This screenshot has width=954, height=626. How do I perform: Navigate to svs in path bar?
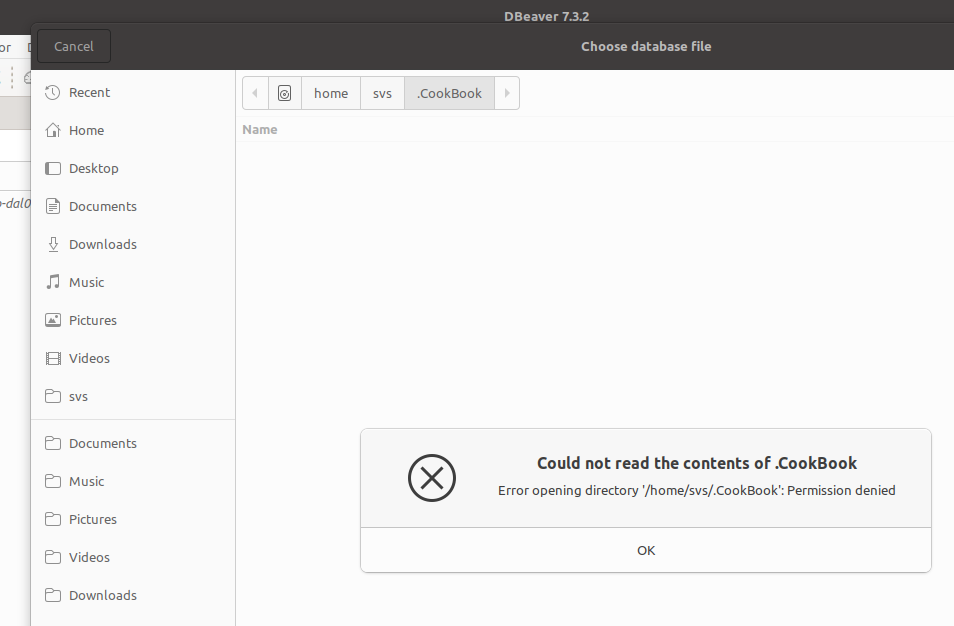coord(382,93)
